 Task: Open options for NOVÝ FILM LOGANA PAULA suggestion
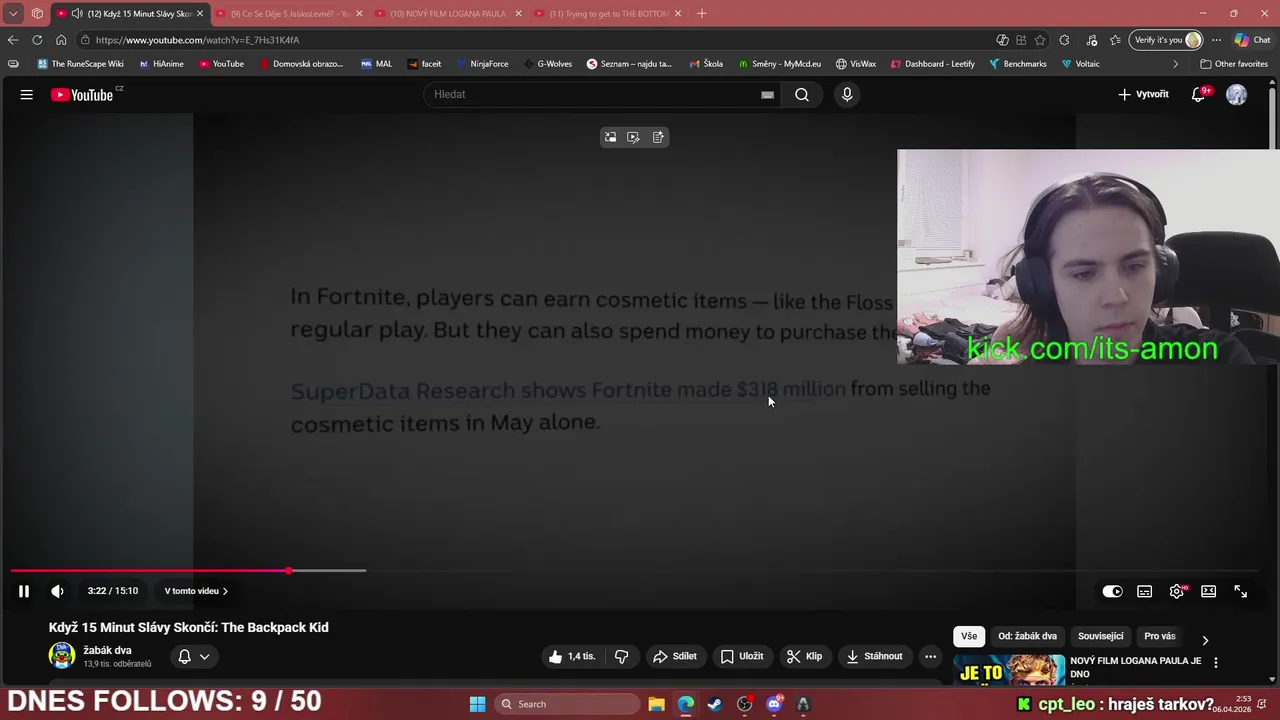1216,662
